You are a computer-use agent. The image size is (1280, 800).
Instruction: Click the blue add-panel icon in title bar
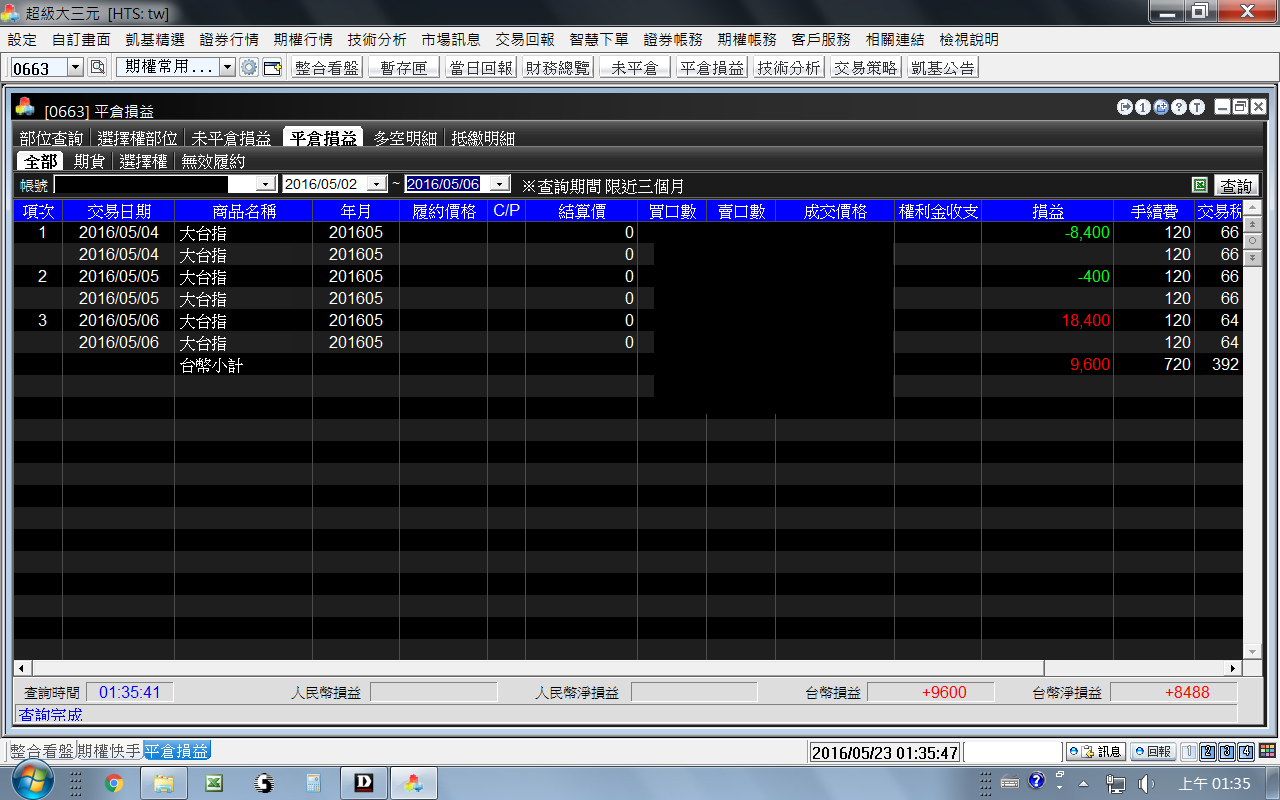[1161, 107]
